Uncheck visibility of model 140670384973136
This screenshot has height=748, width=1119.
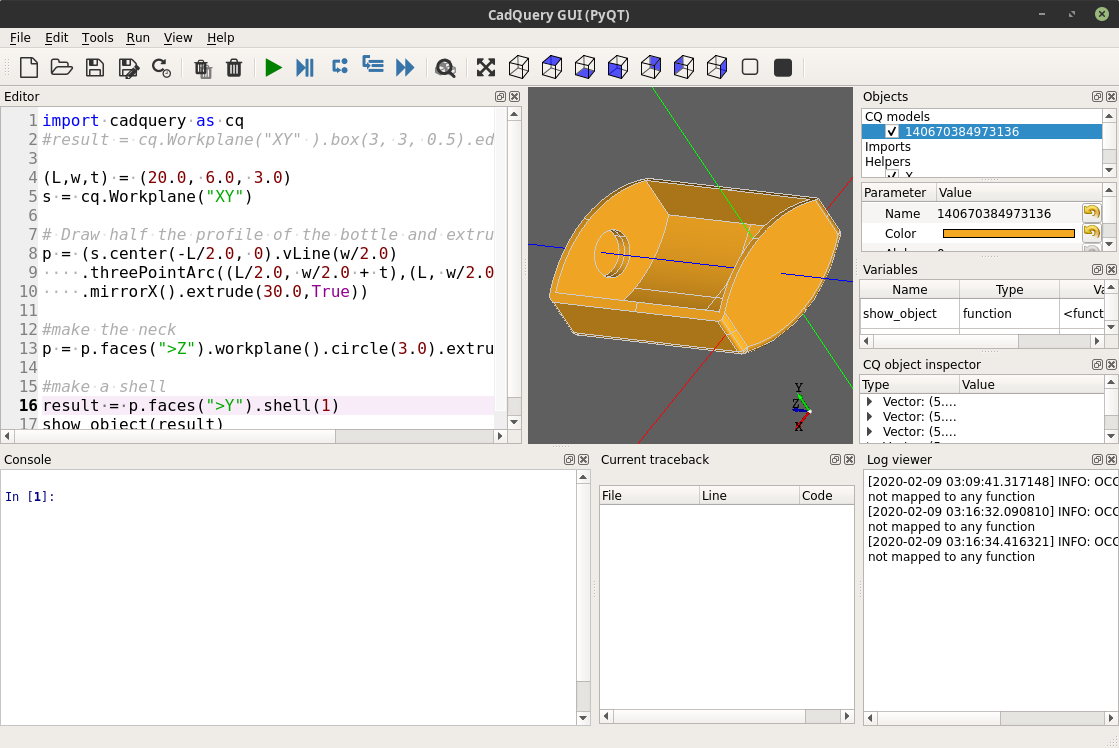pyautogui.click(x=892, y=131)
